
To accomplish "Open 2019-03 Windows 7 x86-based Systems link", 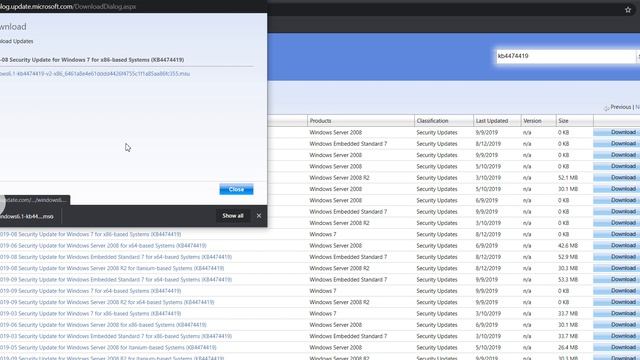I will tap(90, 313).
